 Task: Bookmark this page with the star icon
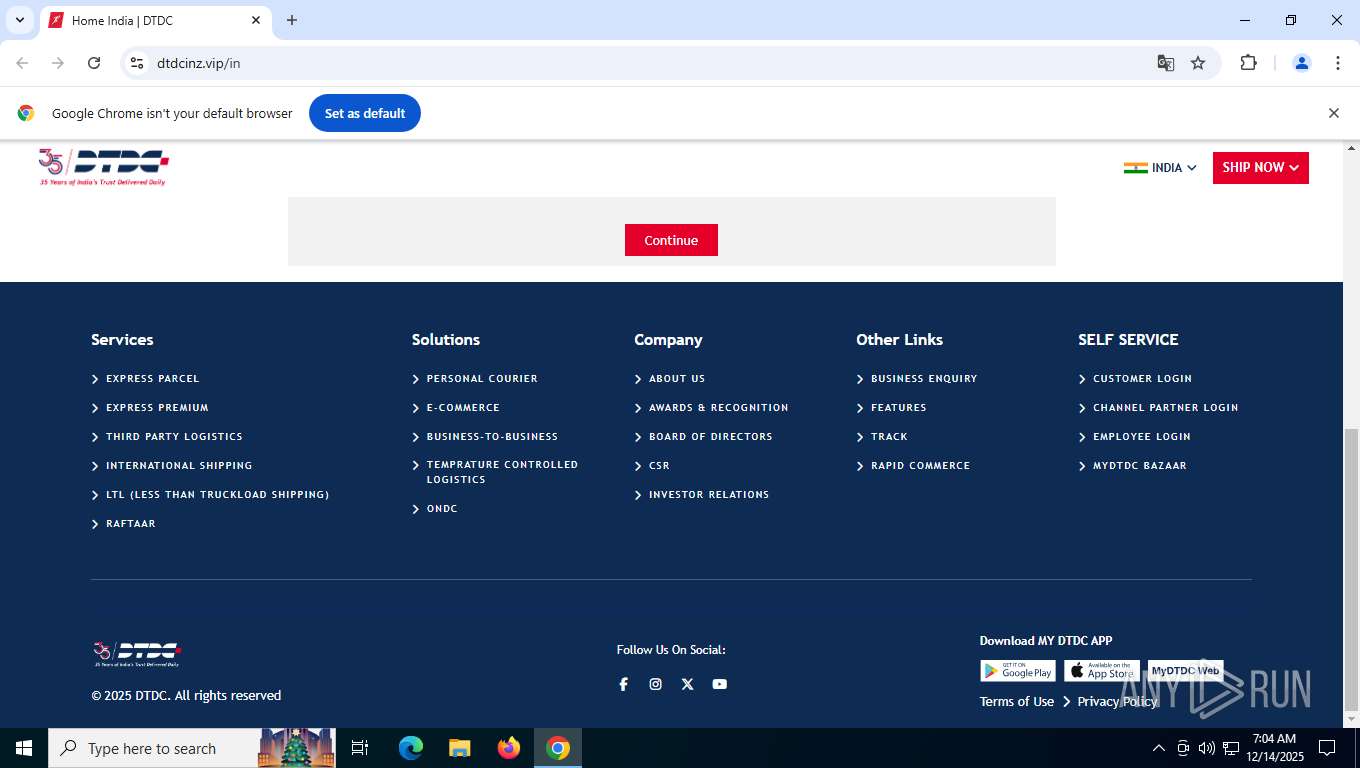(x=1198, y=63)
